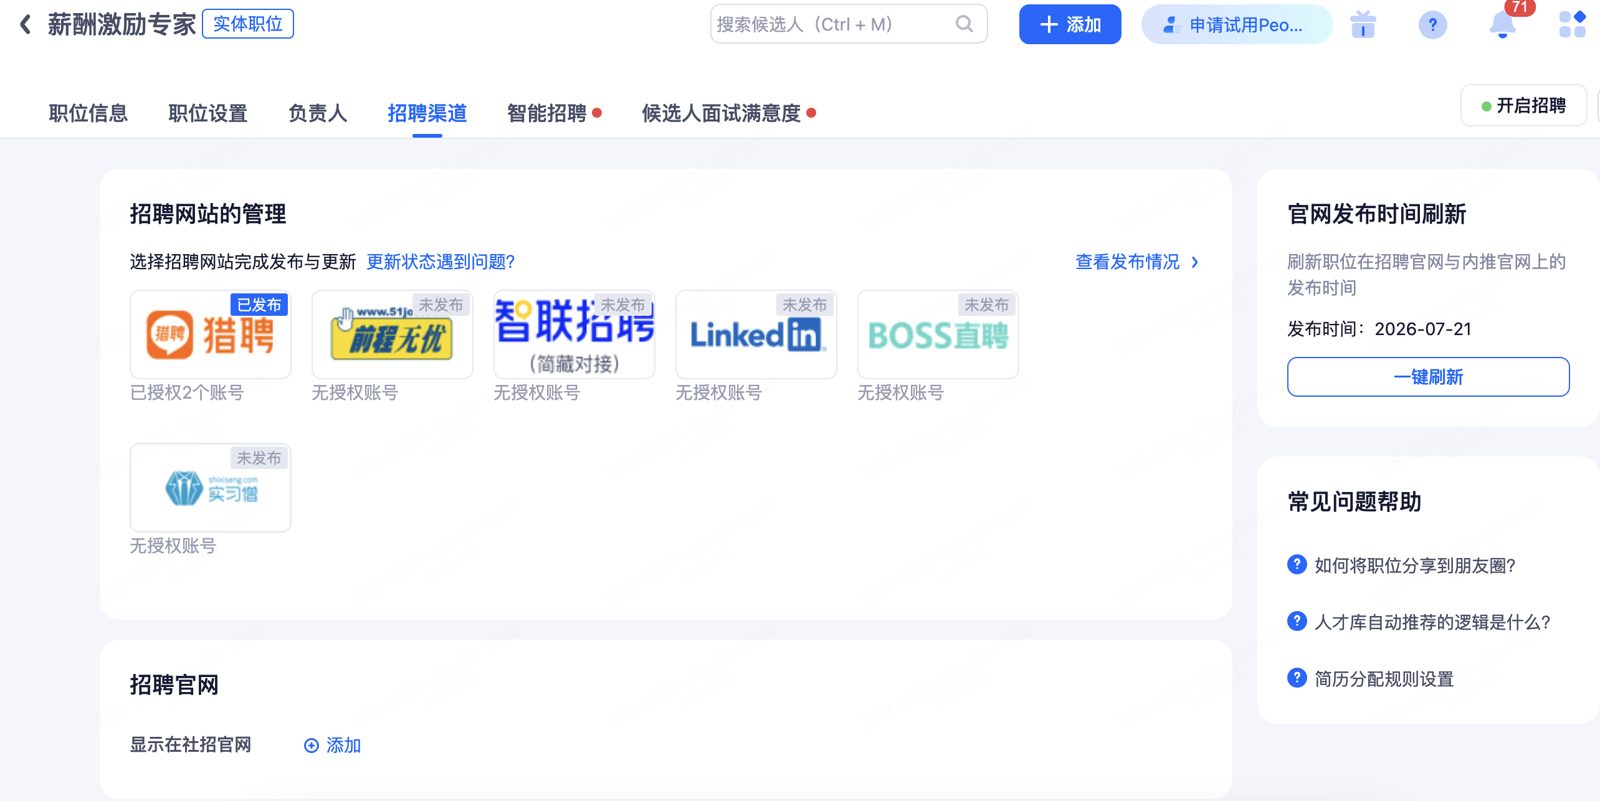The height and width of the screenshot is (801, 1600).
Task: Open the 更新状态遇到问题? link
Action: 440,262
